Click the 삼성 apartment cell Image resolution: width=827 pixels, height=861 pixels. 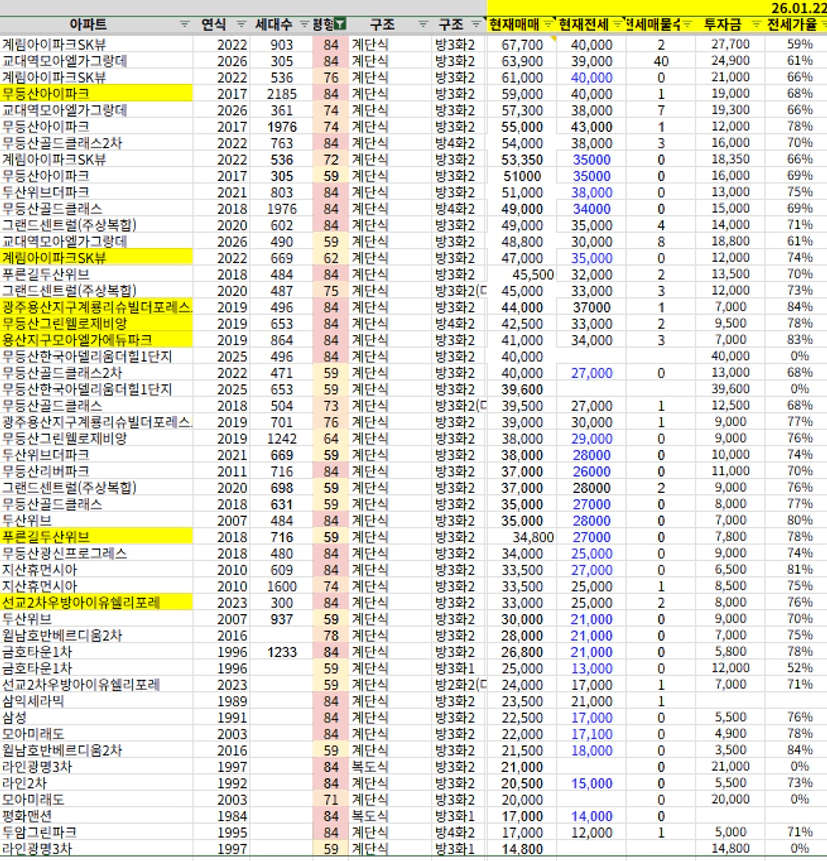pos(97,717)
